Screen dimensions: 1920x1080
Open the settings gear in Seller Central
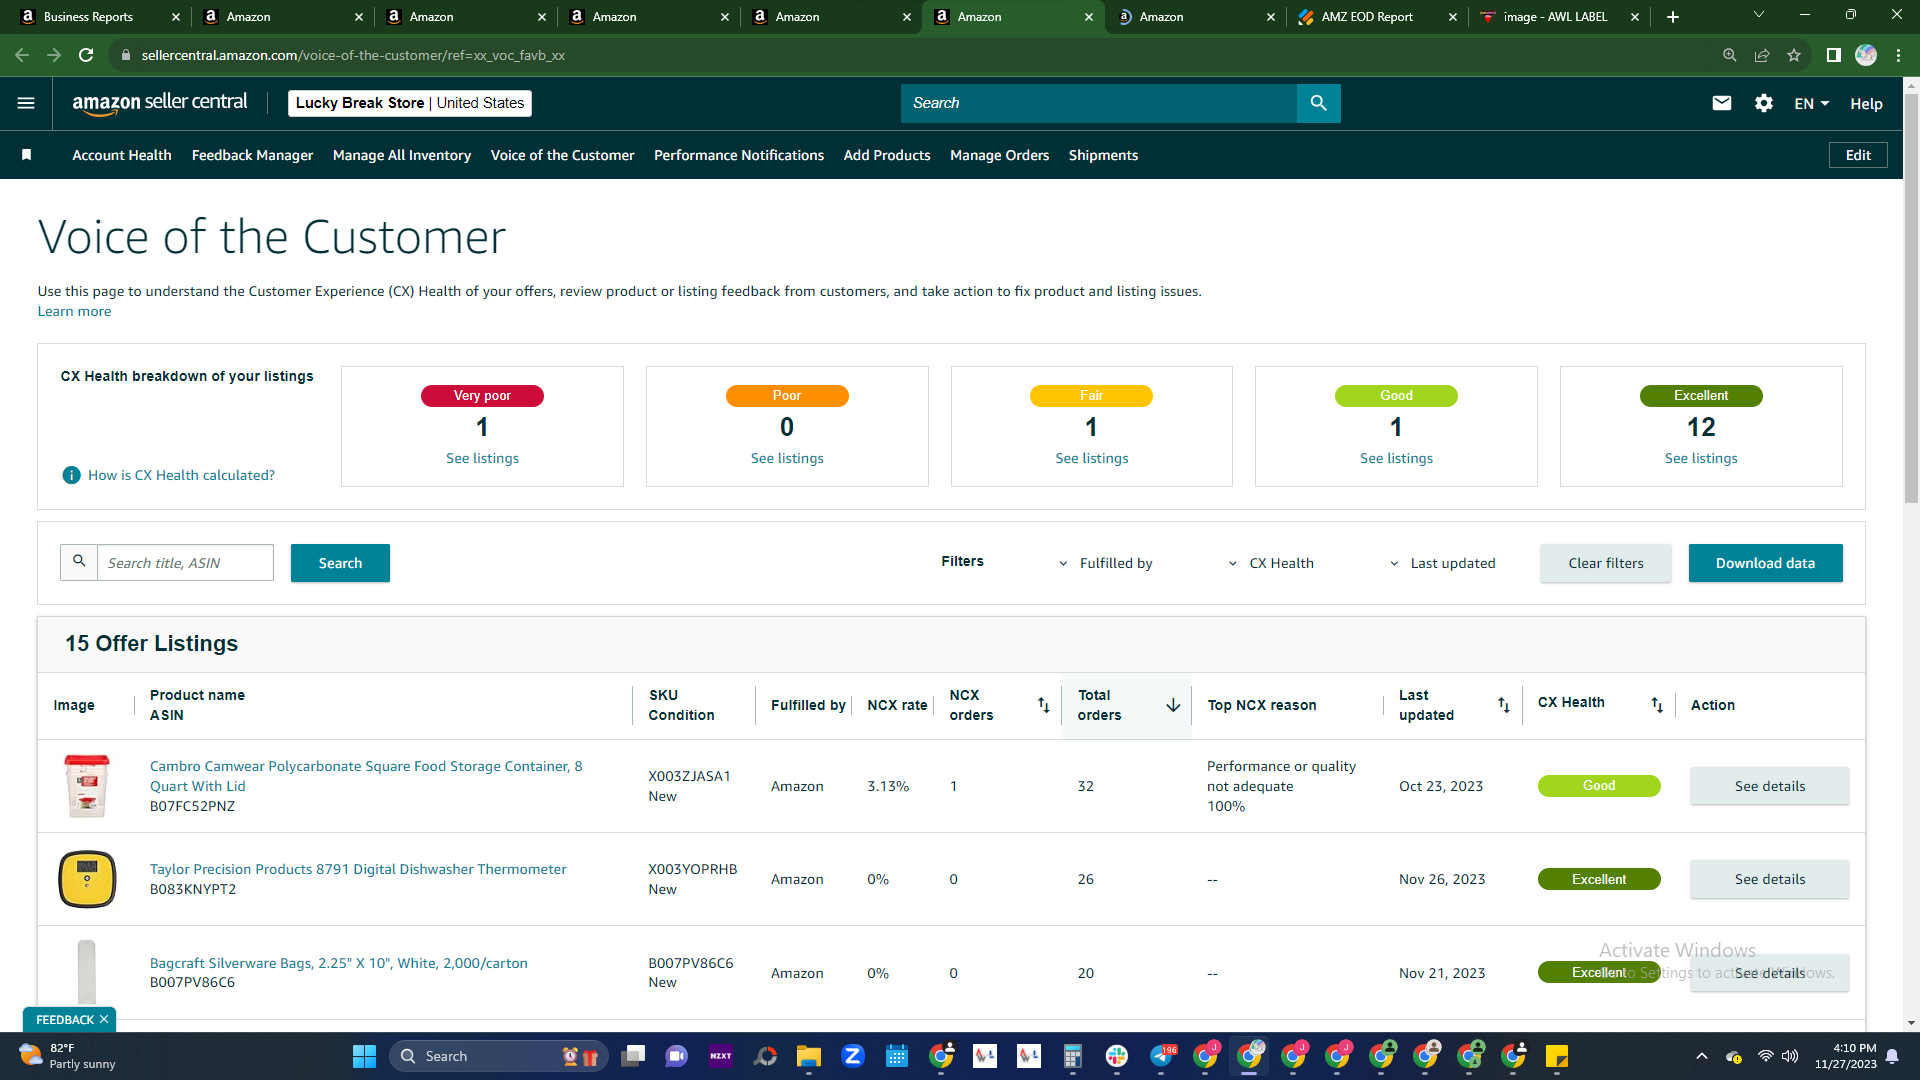(x=1764, y=103)
